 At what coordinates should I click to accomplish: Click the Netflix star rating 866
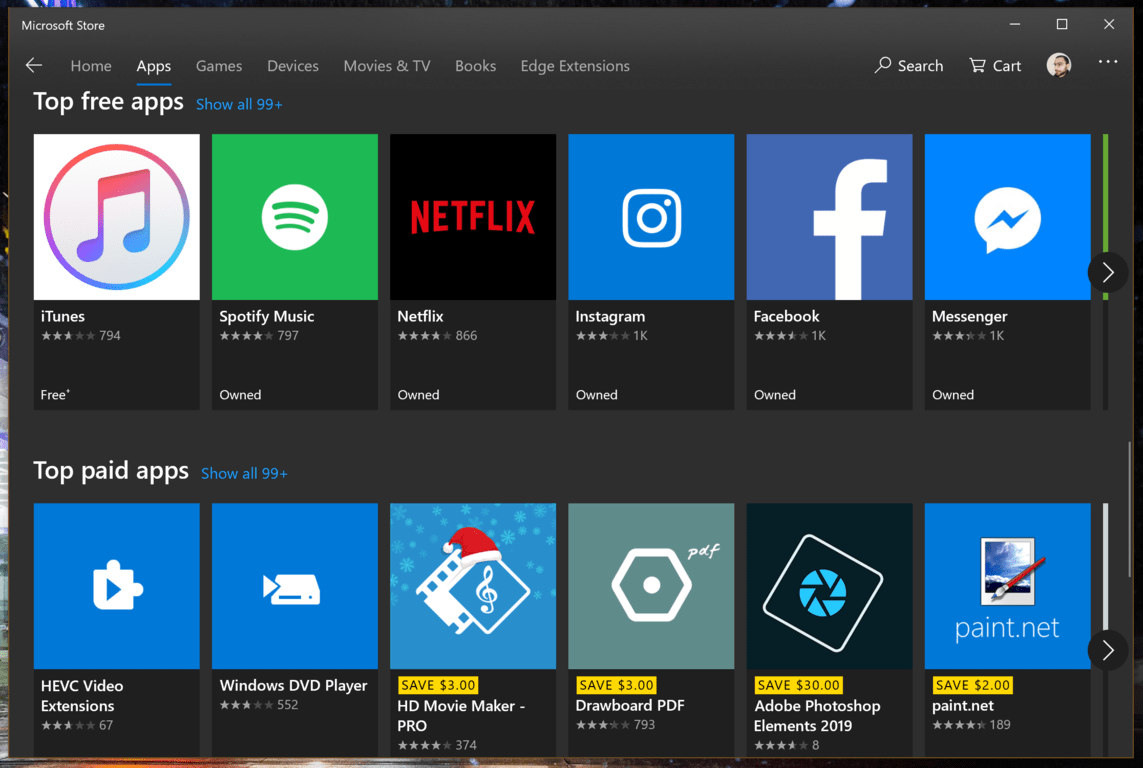pos(437,336)
